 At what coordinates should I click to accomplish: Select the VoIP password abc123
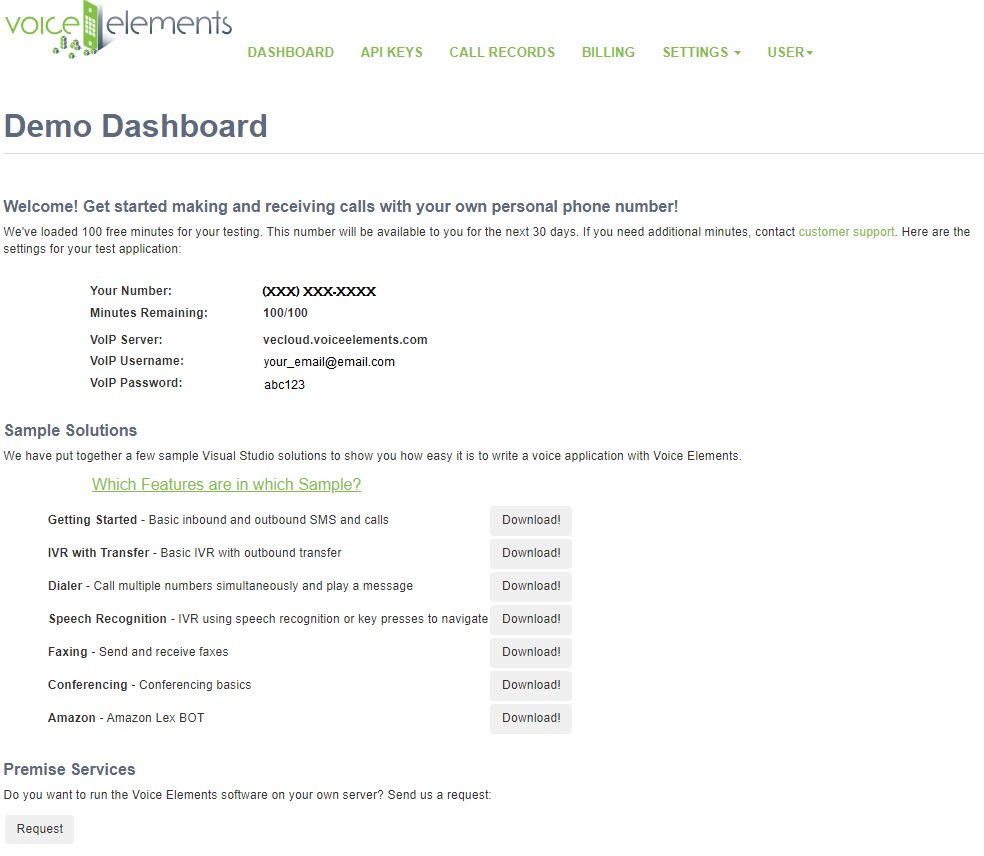coord(284,385)
